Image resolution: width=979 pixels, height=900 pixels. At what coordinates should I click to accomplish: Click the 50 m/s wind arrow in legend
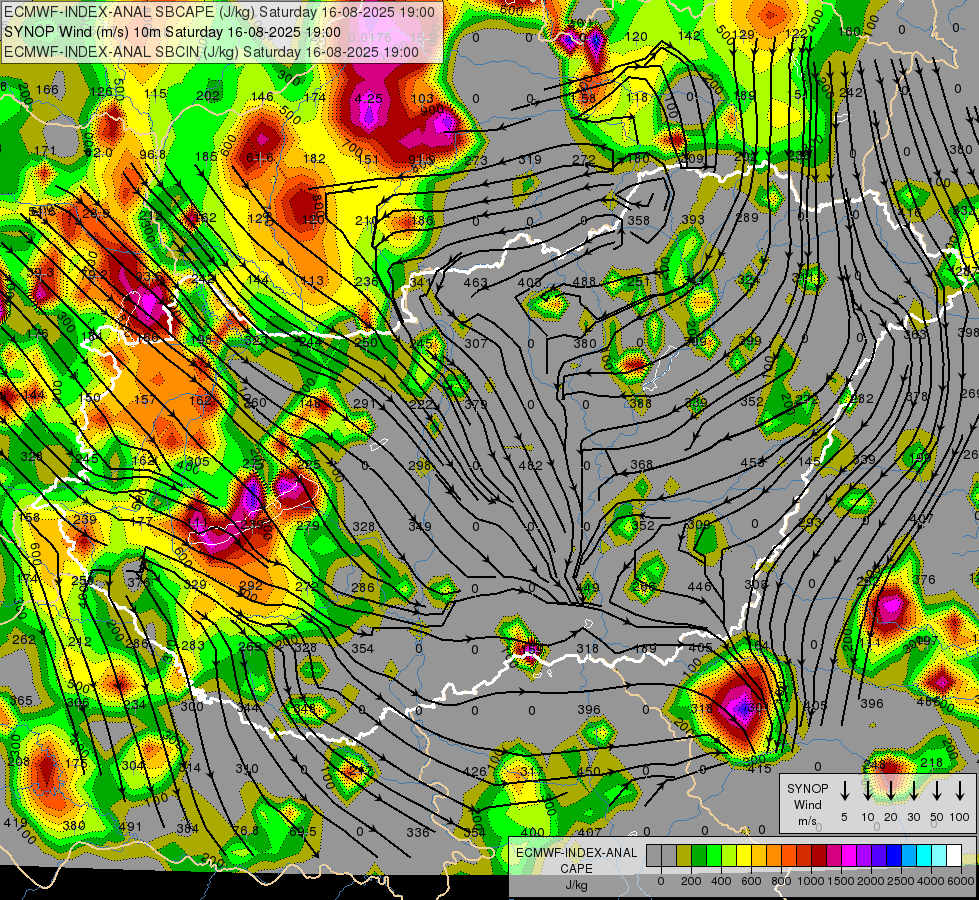click(x=937, y=790)
